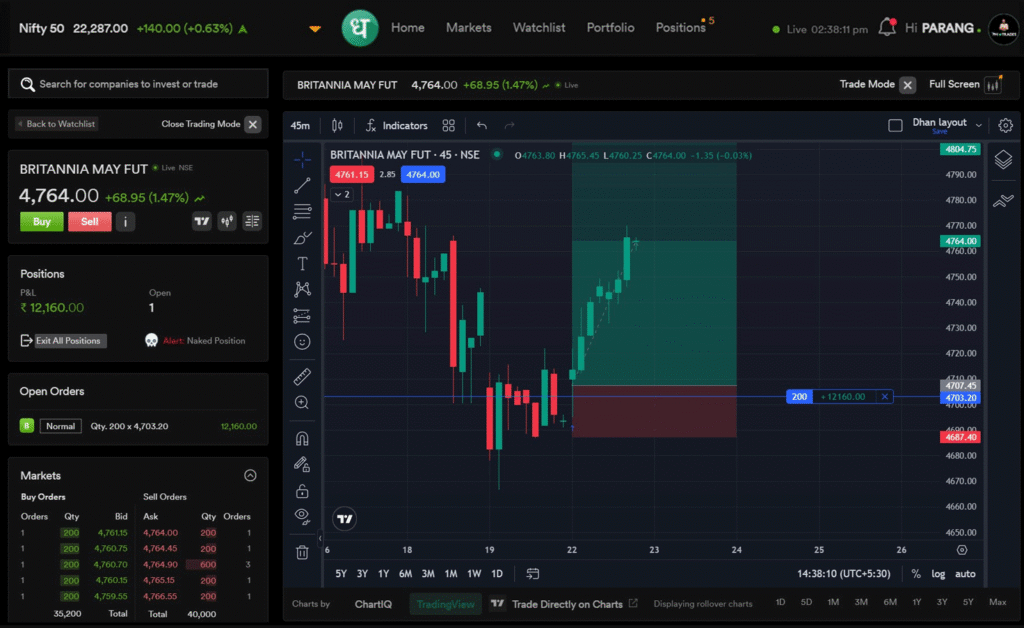The width and height of the screenshot is (1024, 628).
Task: Open chart settings gear icon
Action: coord(1005,126)
